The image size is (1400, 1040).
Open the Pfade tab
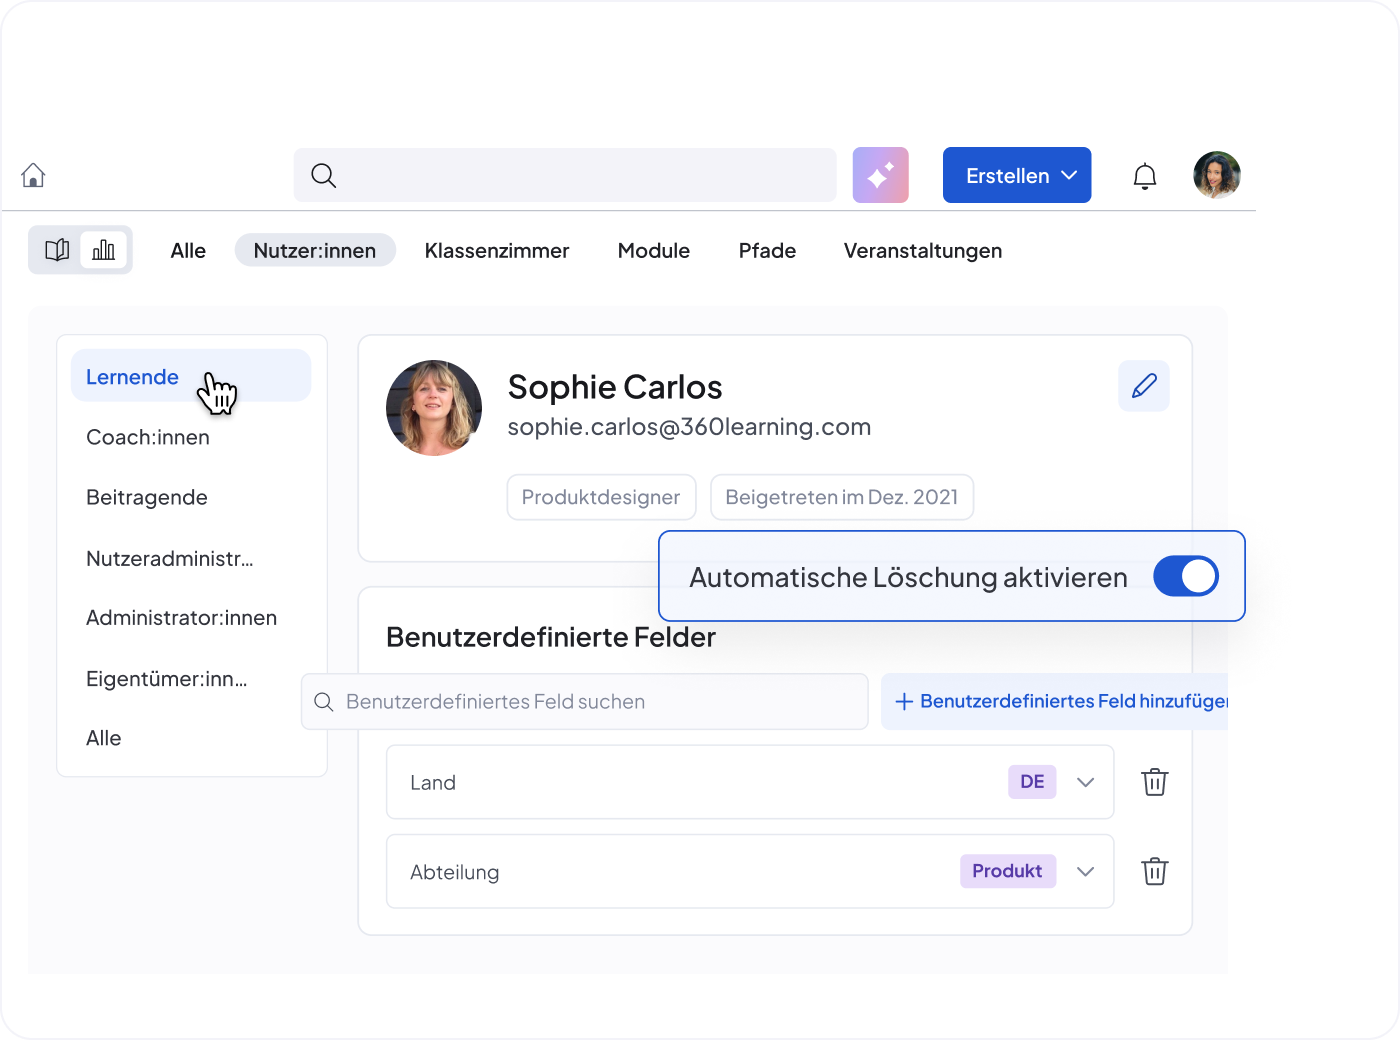point(767,250)
